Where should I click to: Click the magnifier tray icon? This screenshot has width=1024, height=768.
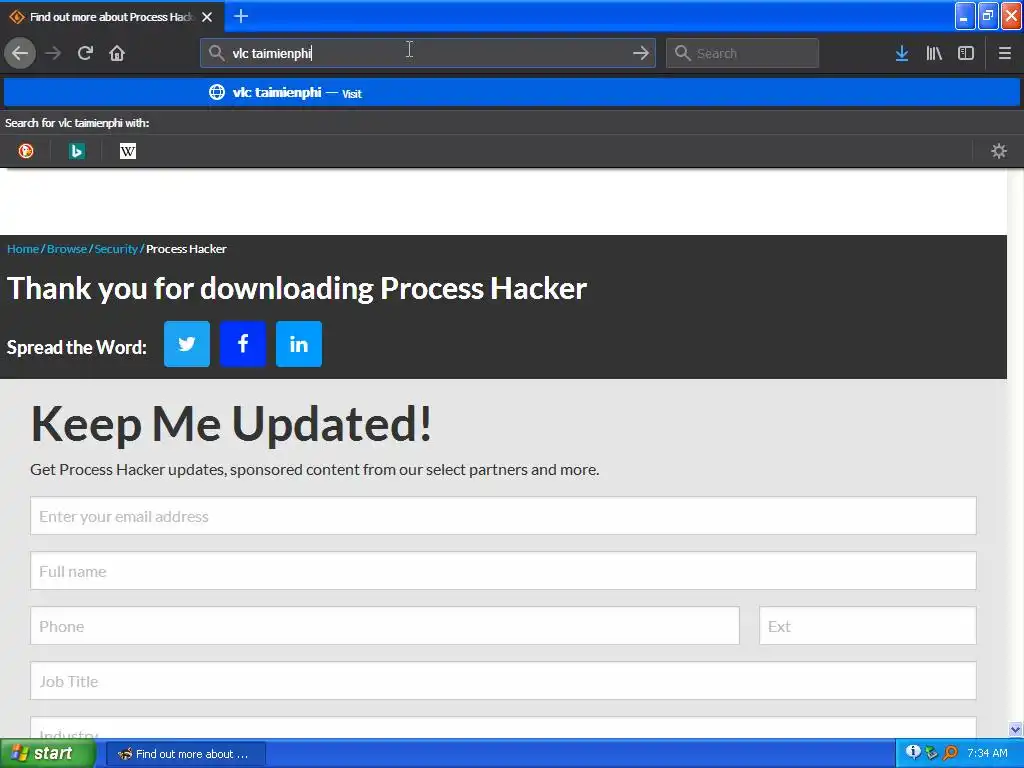click(950, 753)
